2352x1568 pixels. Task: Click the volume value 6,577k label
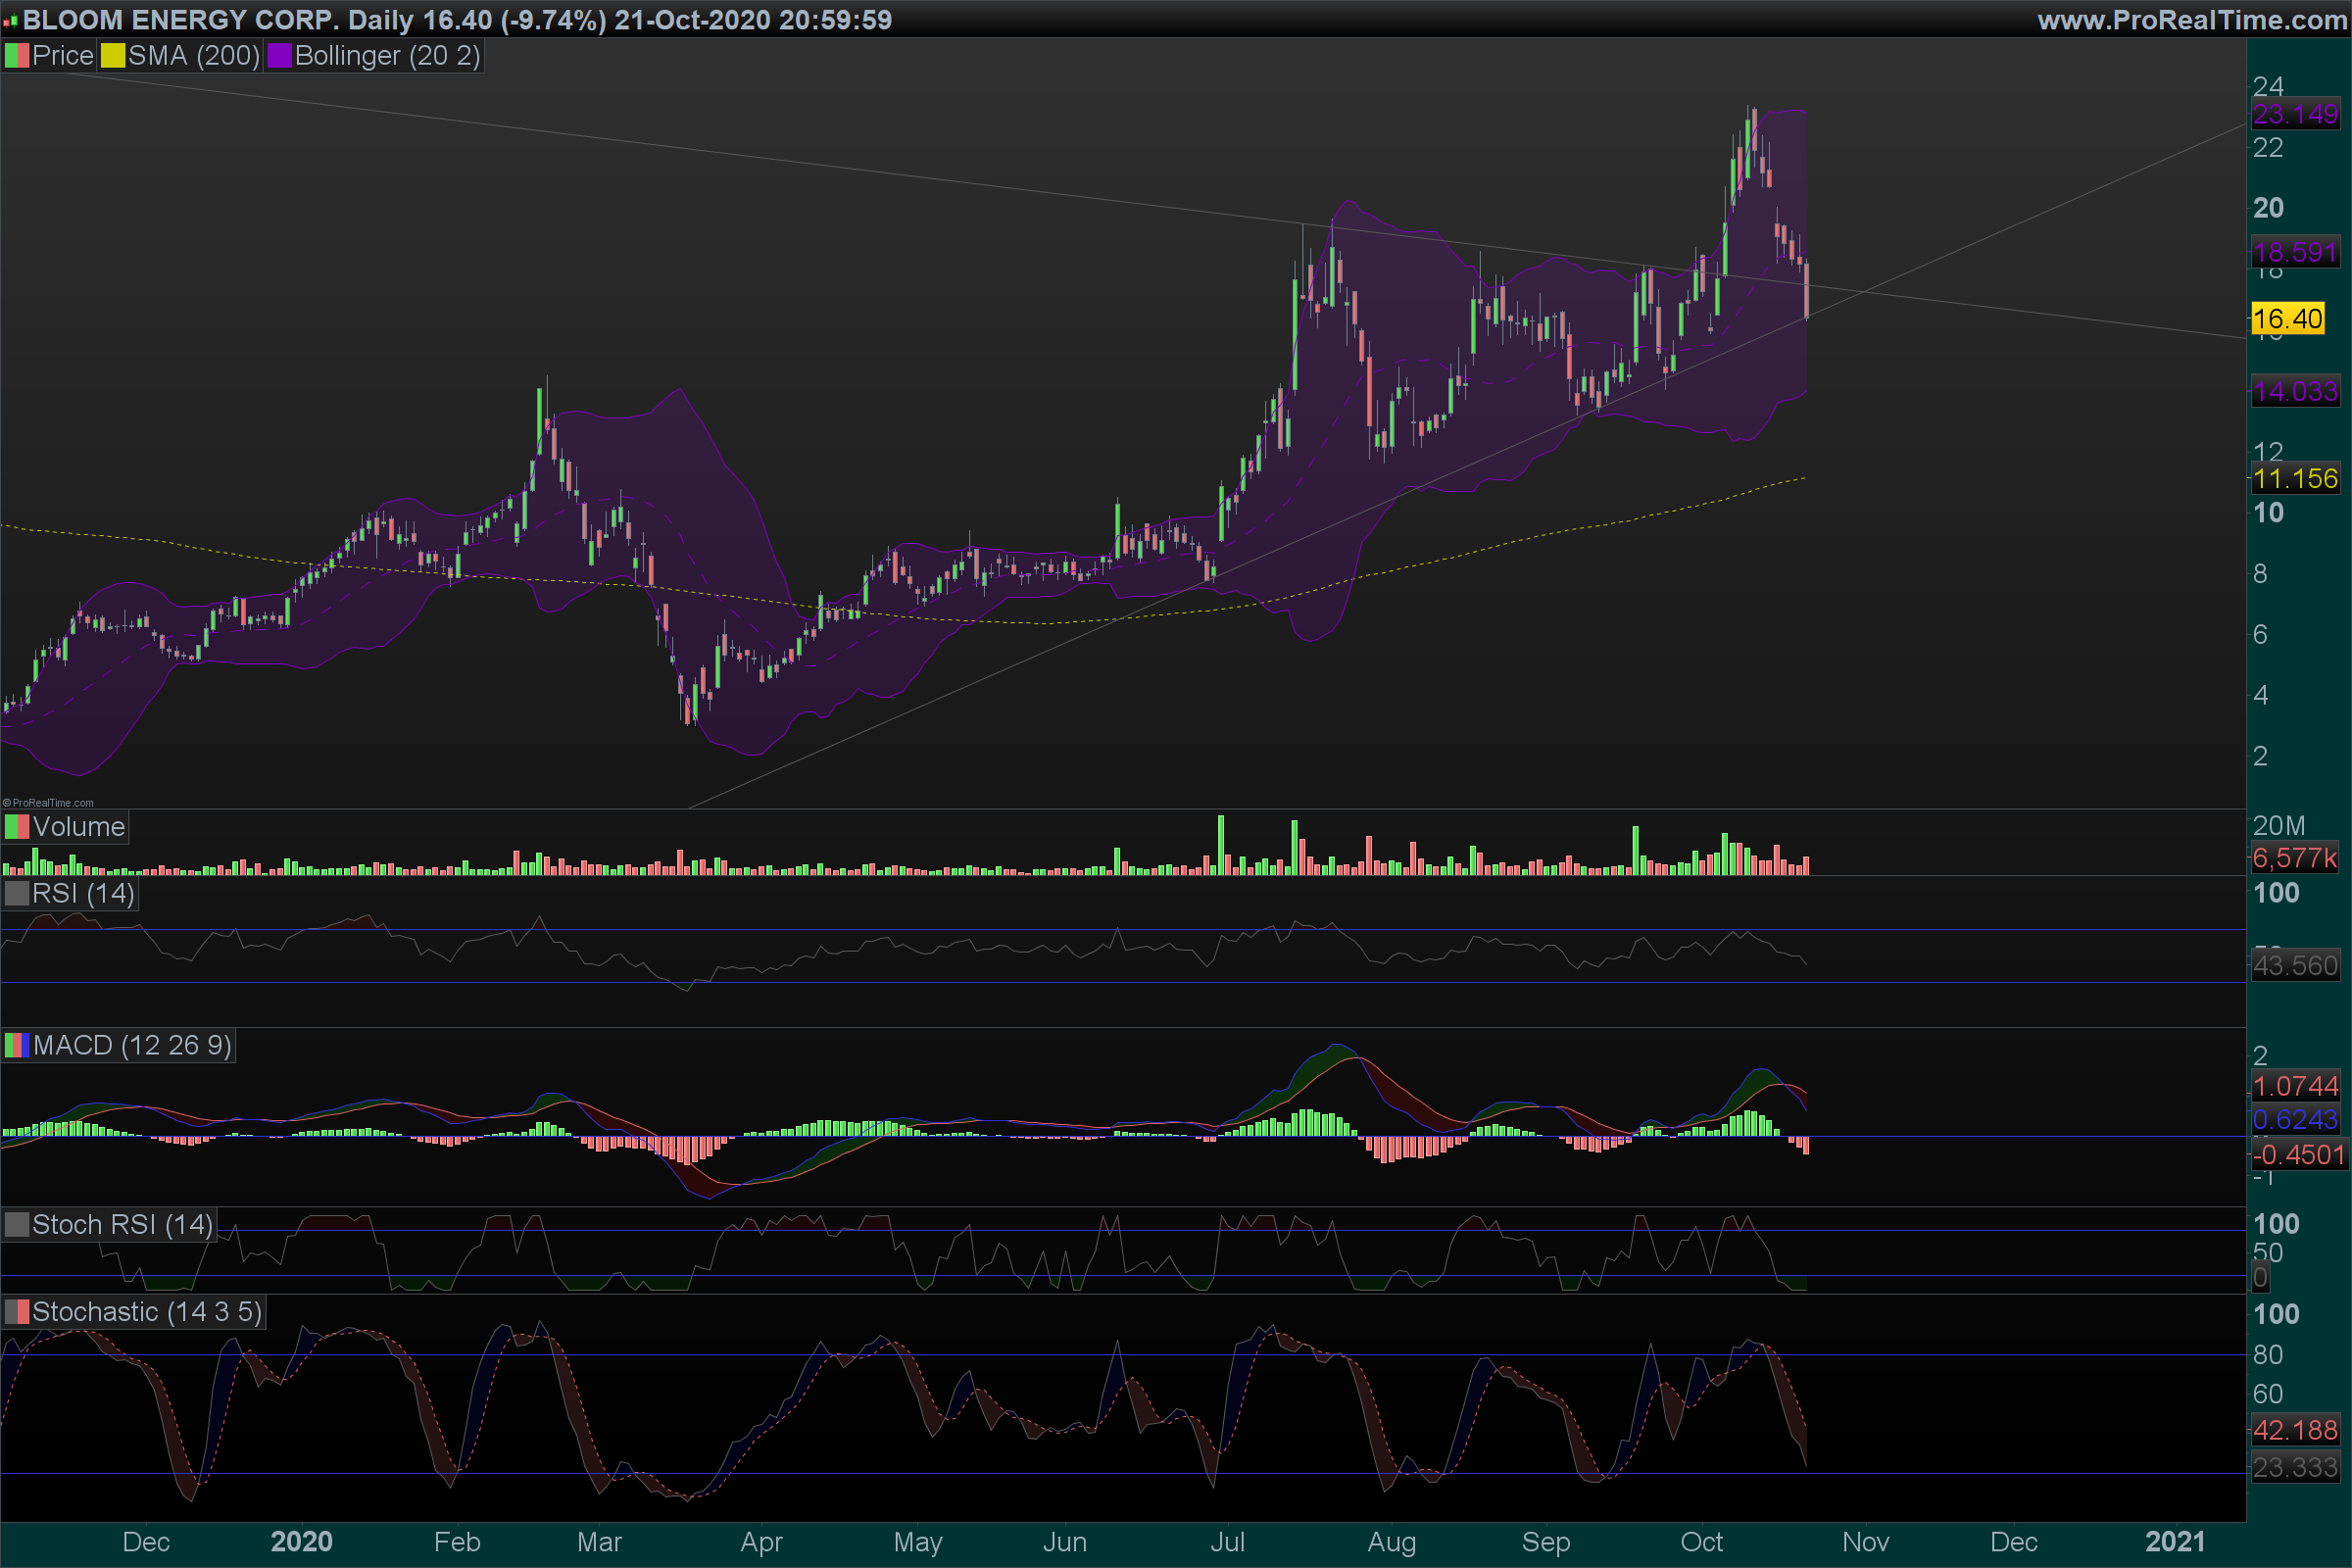pyautogui.click(x=2295, y=858)
